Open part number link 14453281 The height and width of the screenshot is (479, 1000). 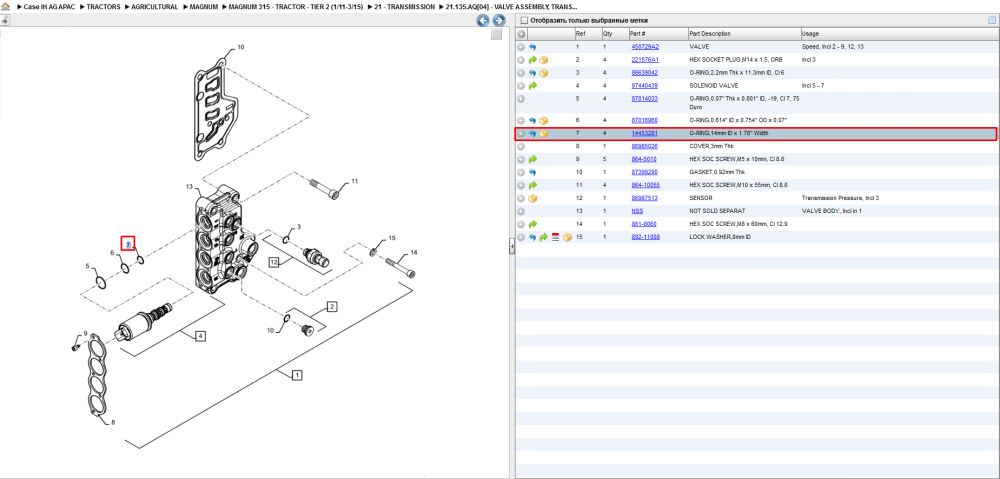click(x=644, y=134)
